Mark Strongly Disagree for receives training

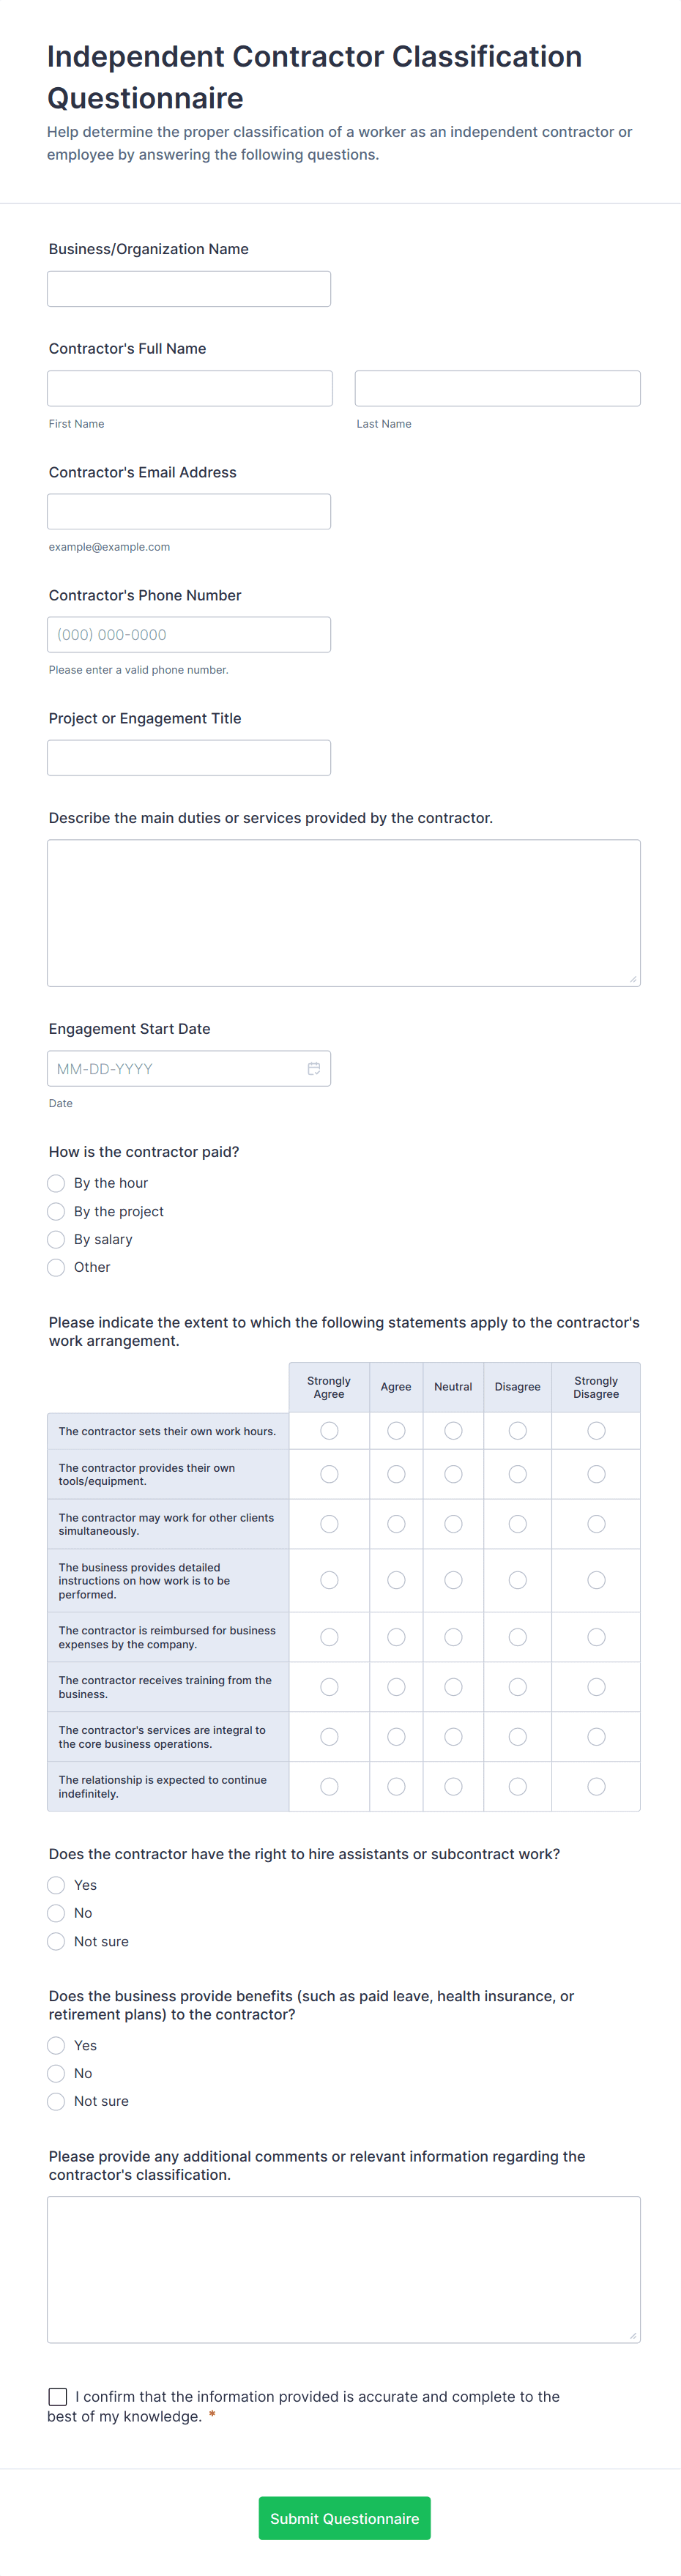tap(596, 1687)
